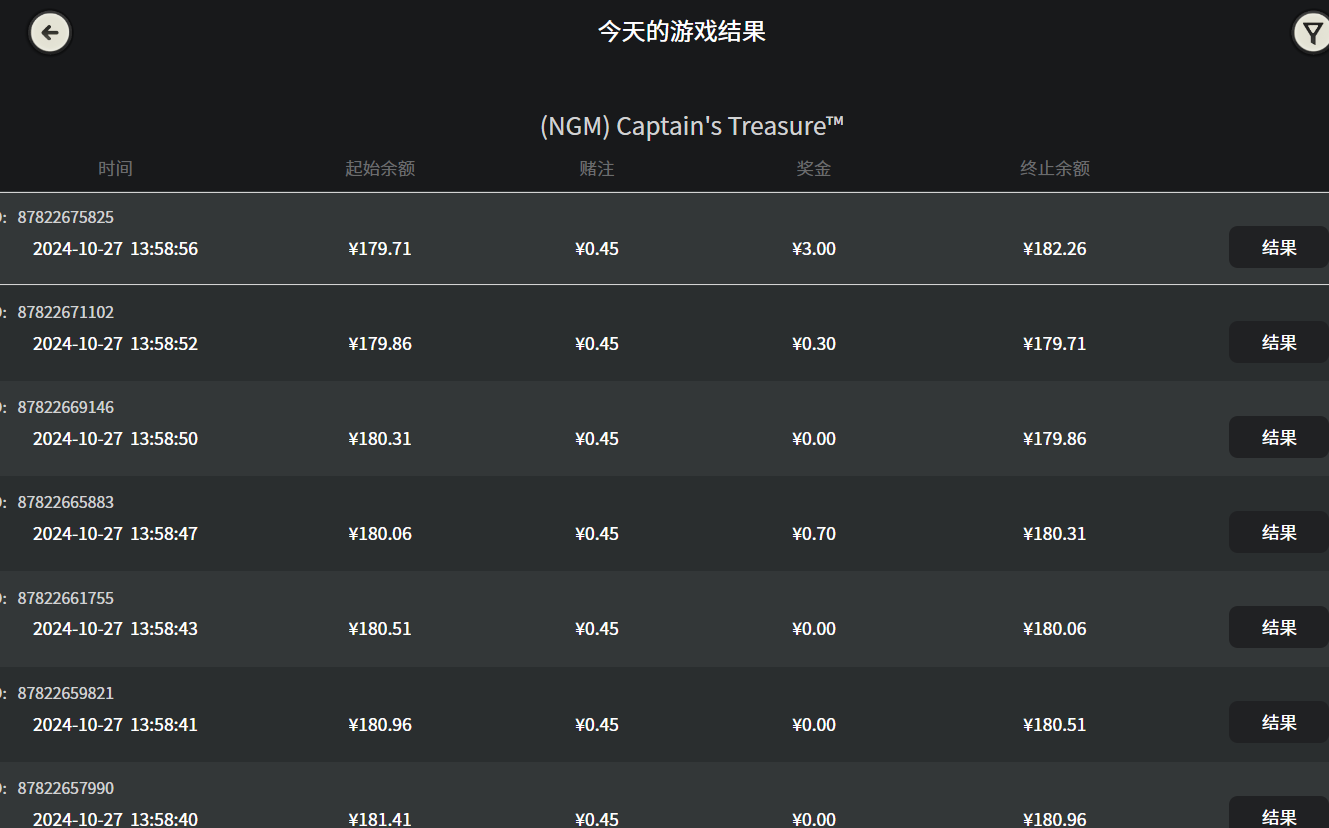Click the back arrow icon
This screenshot has height=828, width=1329.
pyautogui.click(x=49, y=33)
